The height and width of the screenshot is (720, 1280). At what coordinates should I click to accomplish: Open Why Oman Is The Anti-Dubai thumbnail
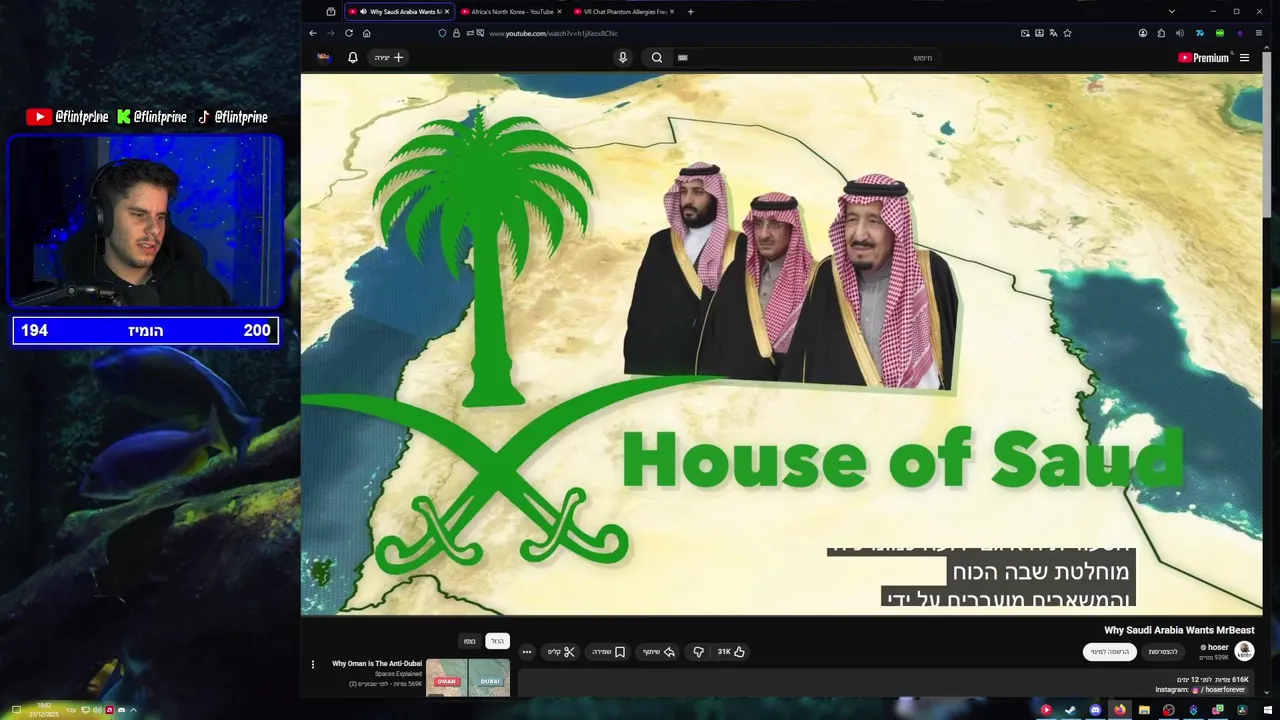click(x=468, y=677)
